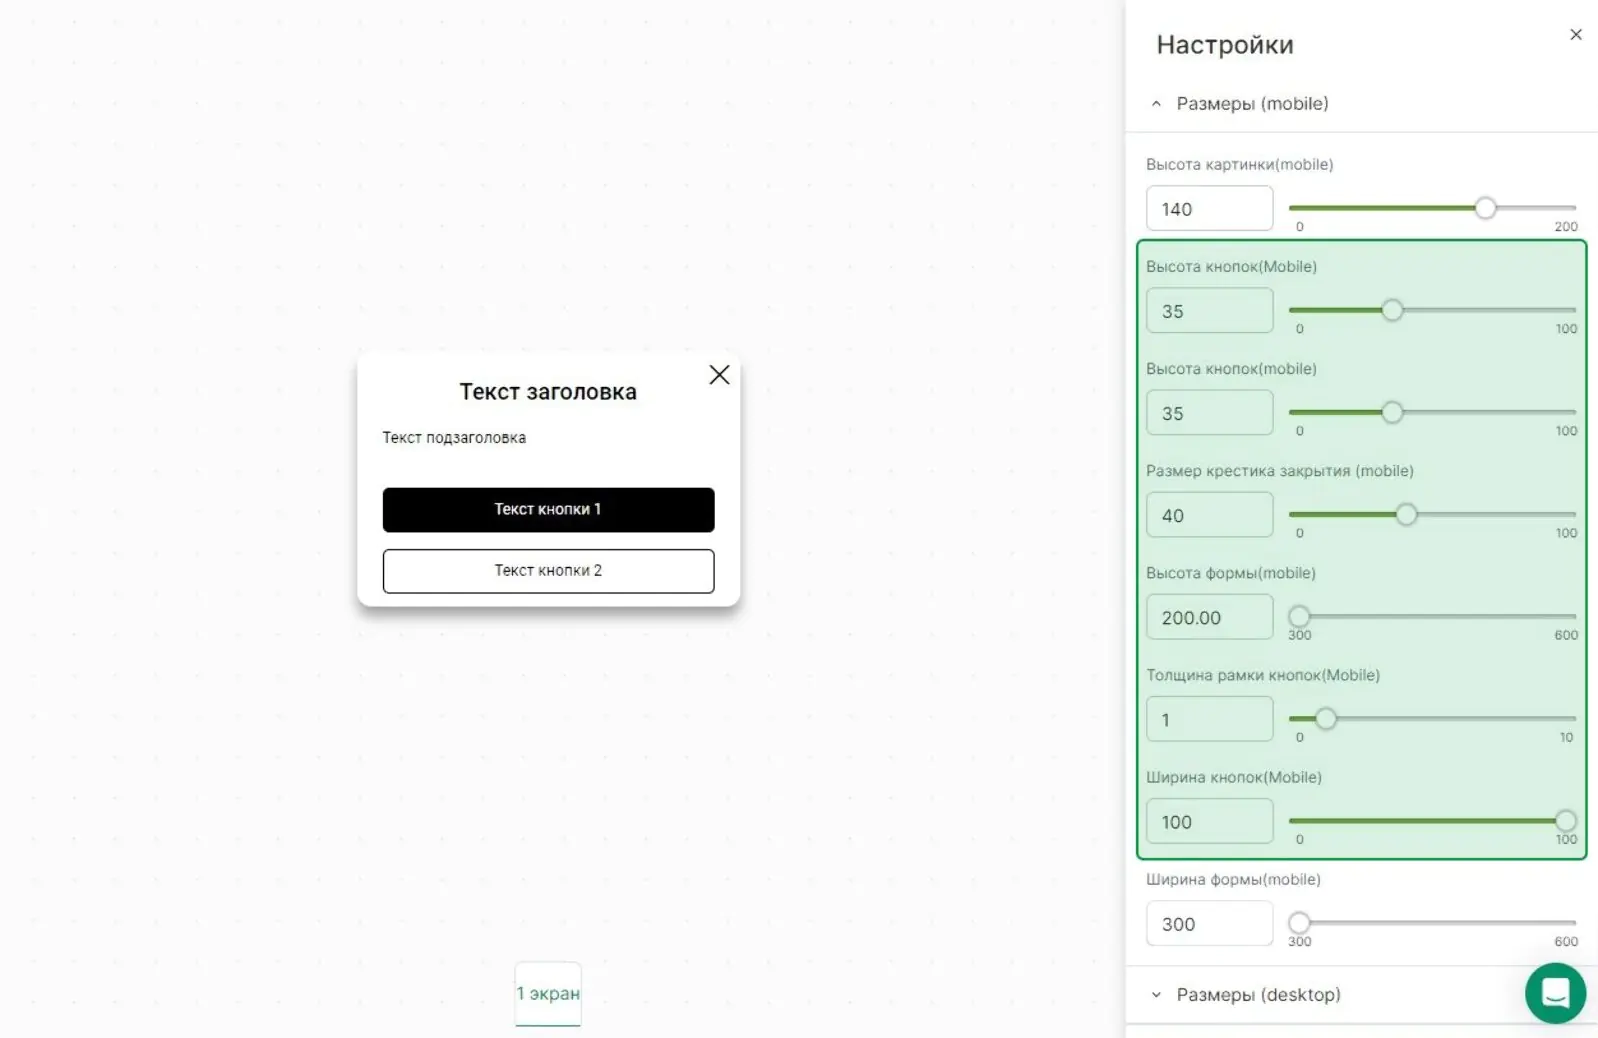Click the outlined Текст кнопки 2 button

point(548,571)
